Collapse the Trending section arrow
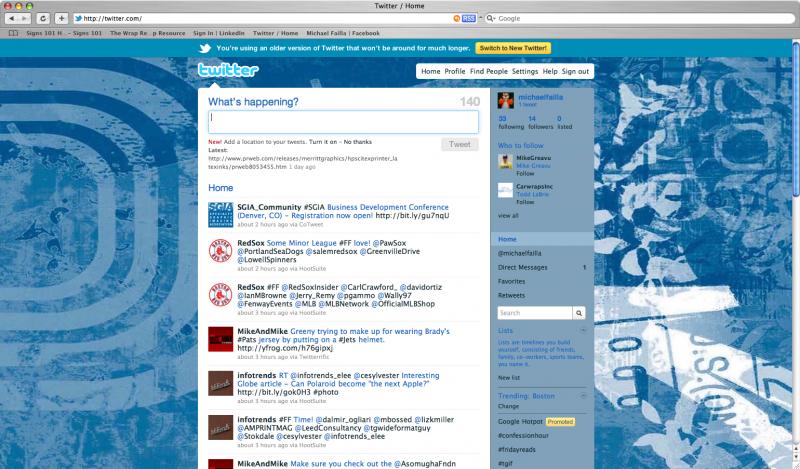Viewport: 800px width, 469px height. click(x=583, y=396)
